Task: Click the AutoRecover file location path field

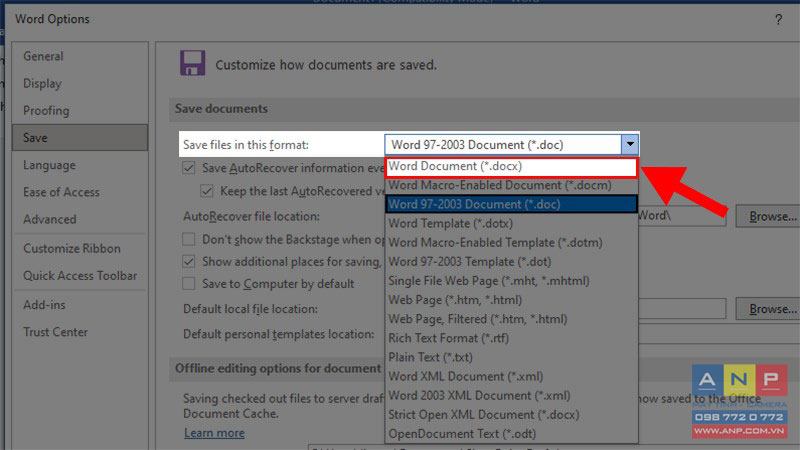Action: pyautogui.click(x=682, y=216)
